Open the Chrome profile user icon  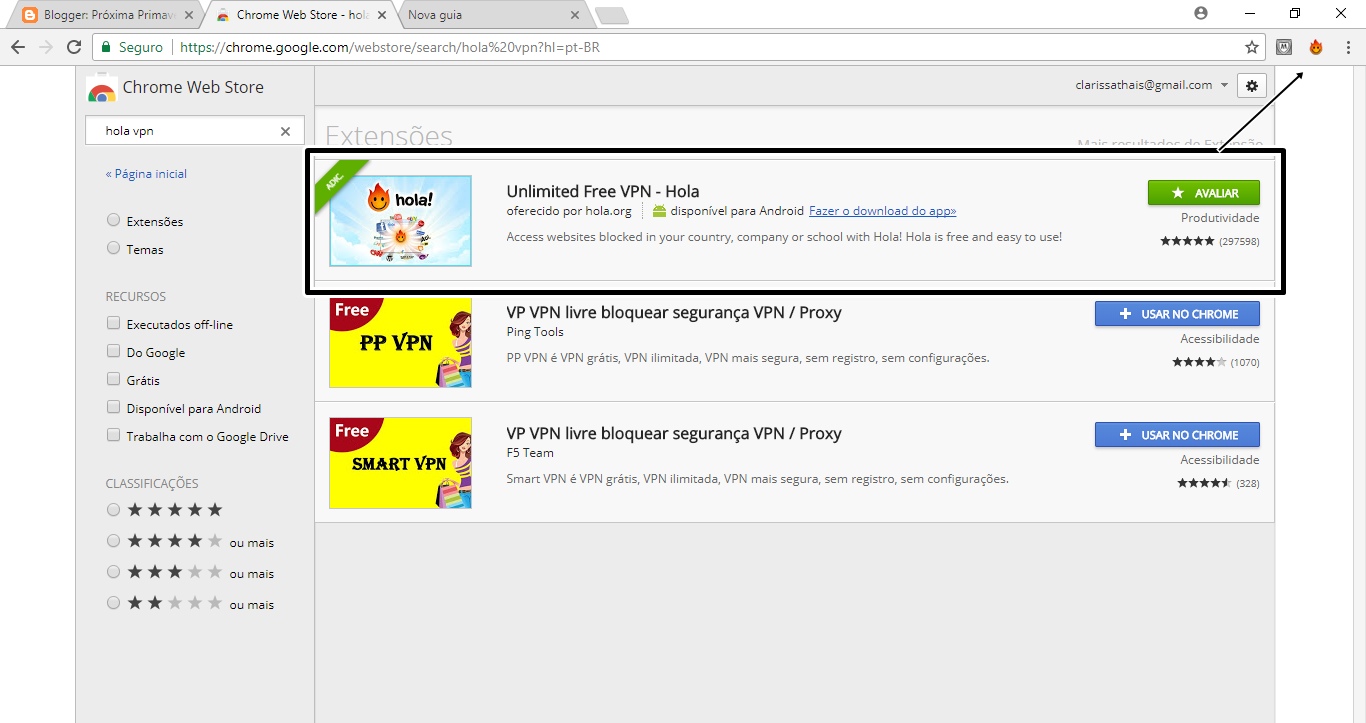click(1201, 14)
